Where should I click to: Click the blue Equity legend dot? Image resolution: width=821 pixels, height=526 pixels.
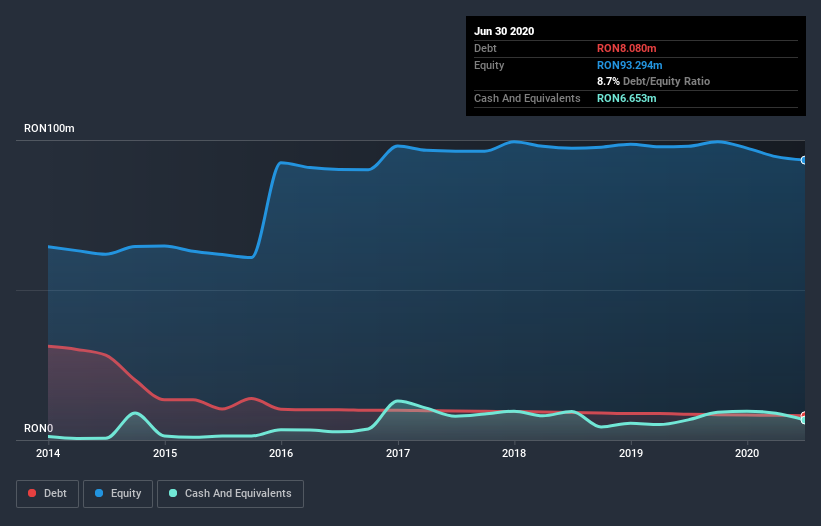pos(99,493)
